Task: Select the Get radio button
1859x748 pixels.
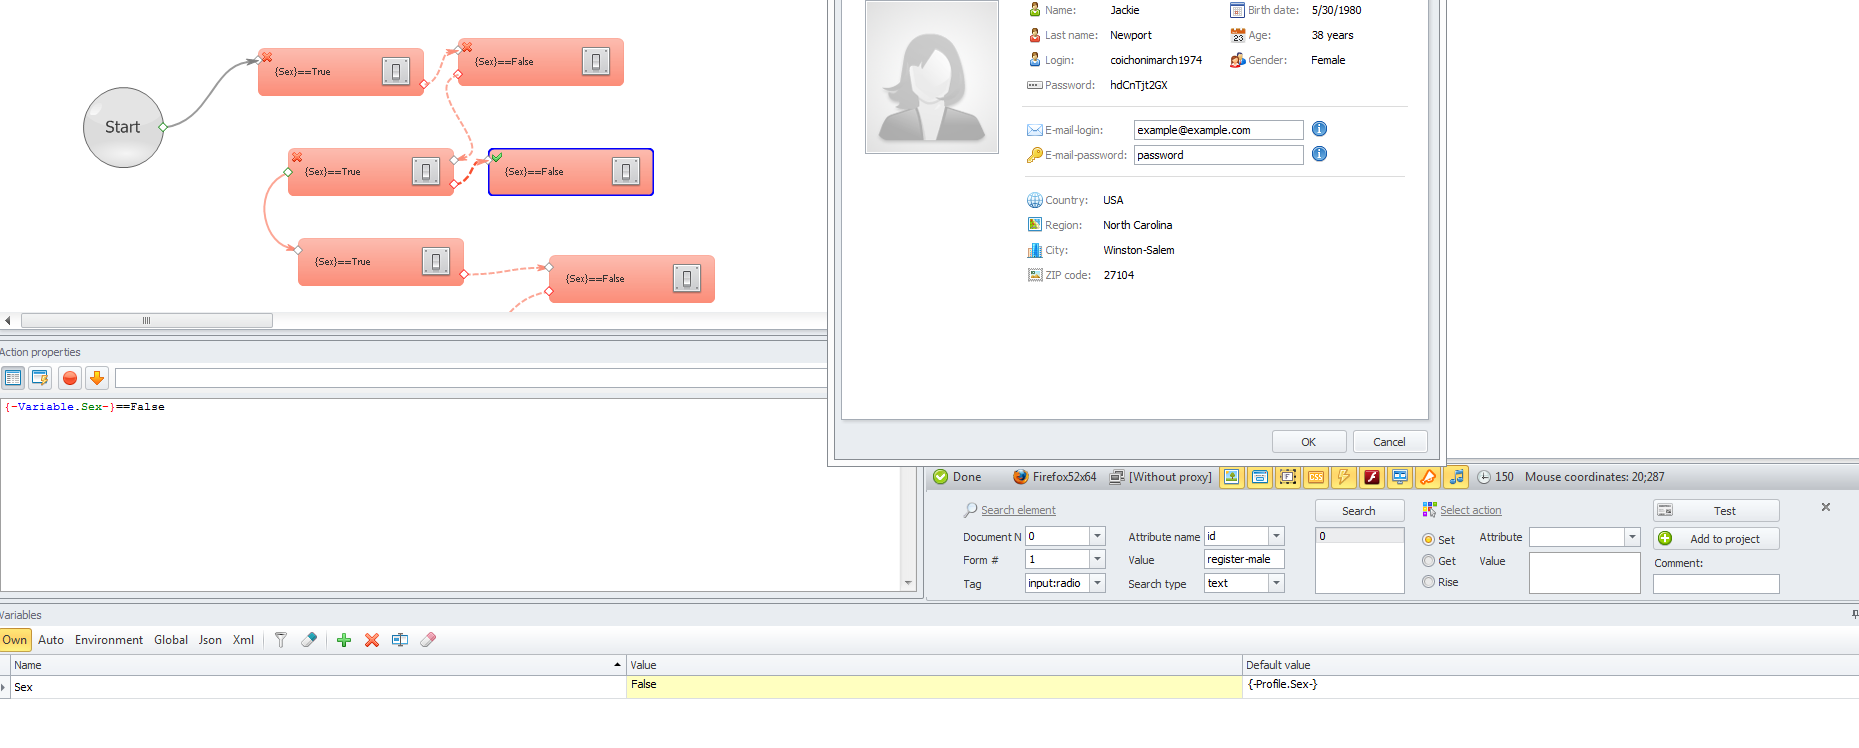Action: [x=1428, y=561]
